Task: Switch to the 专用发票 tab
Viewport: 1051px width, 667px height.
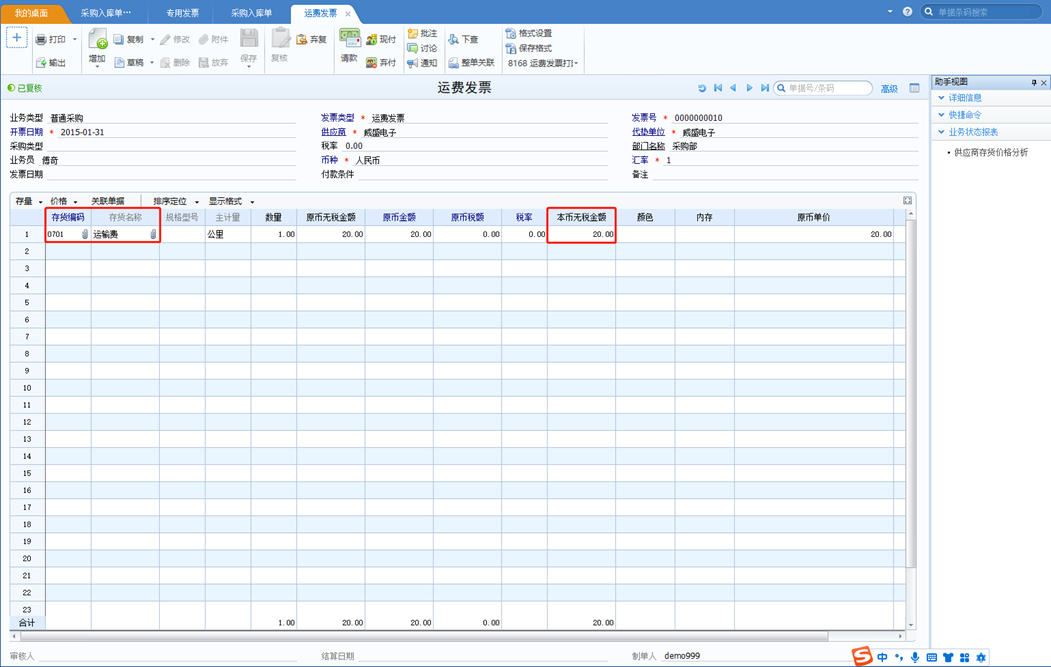Action: click(x=182, y=13)
